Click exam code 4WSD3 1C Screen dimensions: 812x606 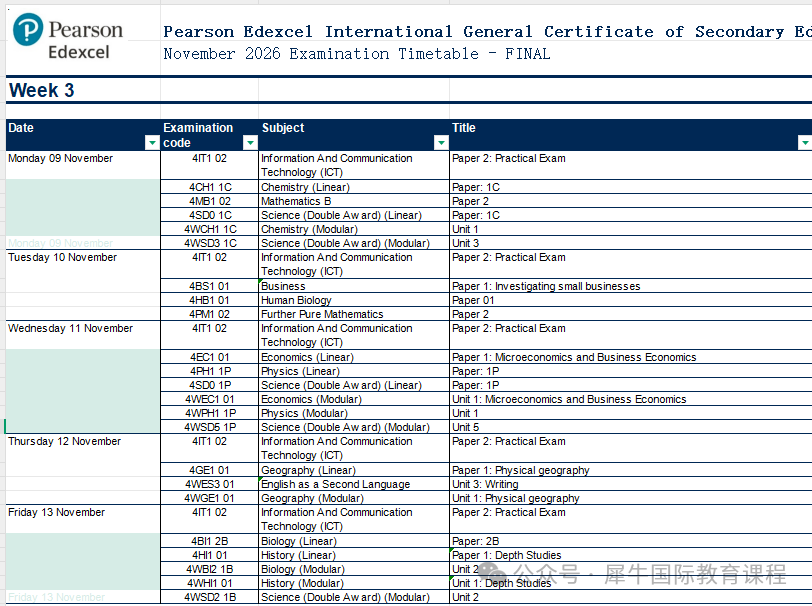click(x=210, y=243)
